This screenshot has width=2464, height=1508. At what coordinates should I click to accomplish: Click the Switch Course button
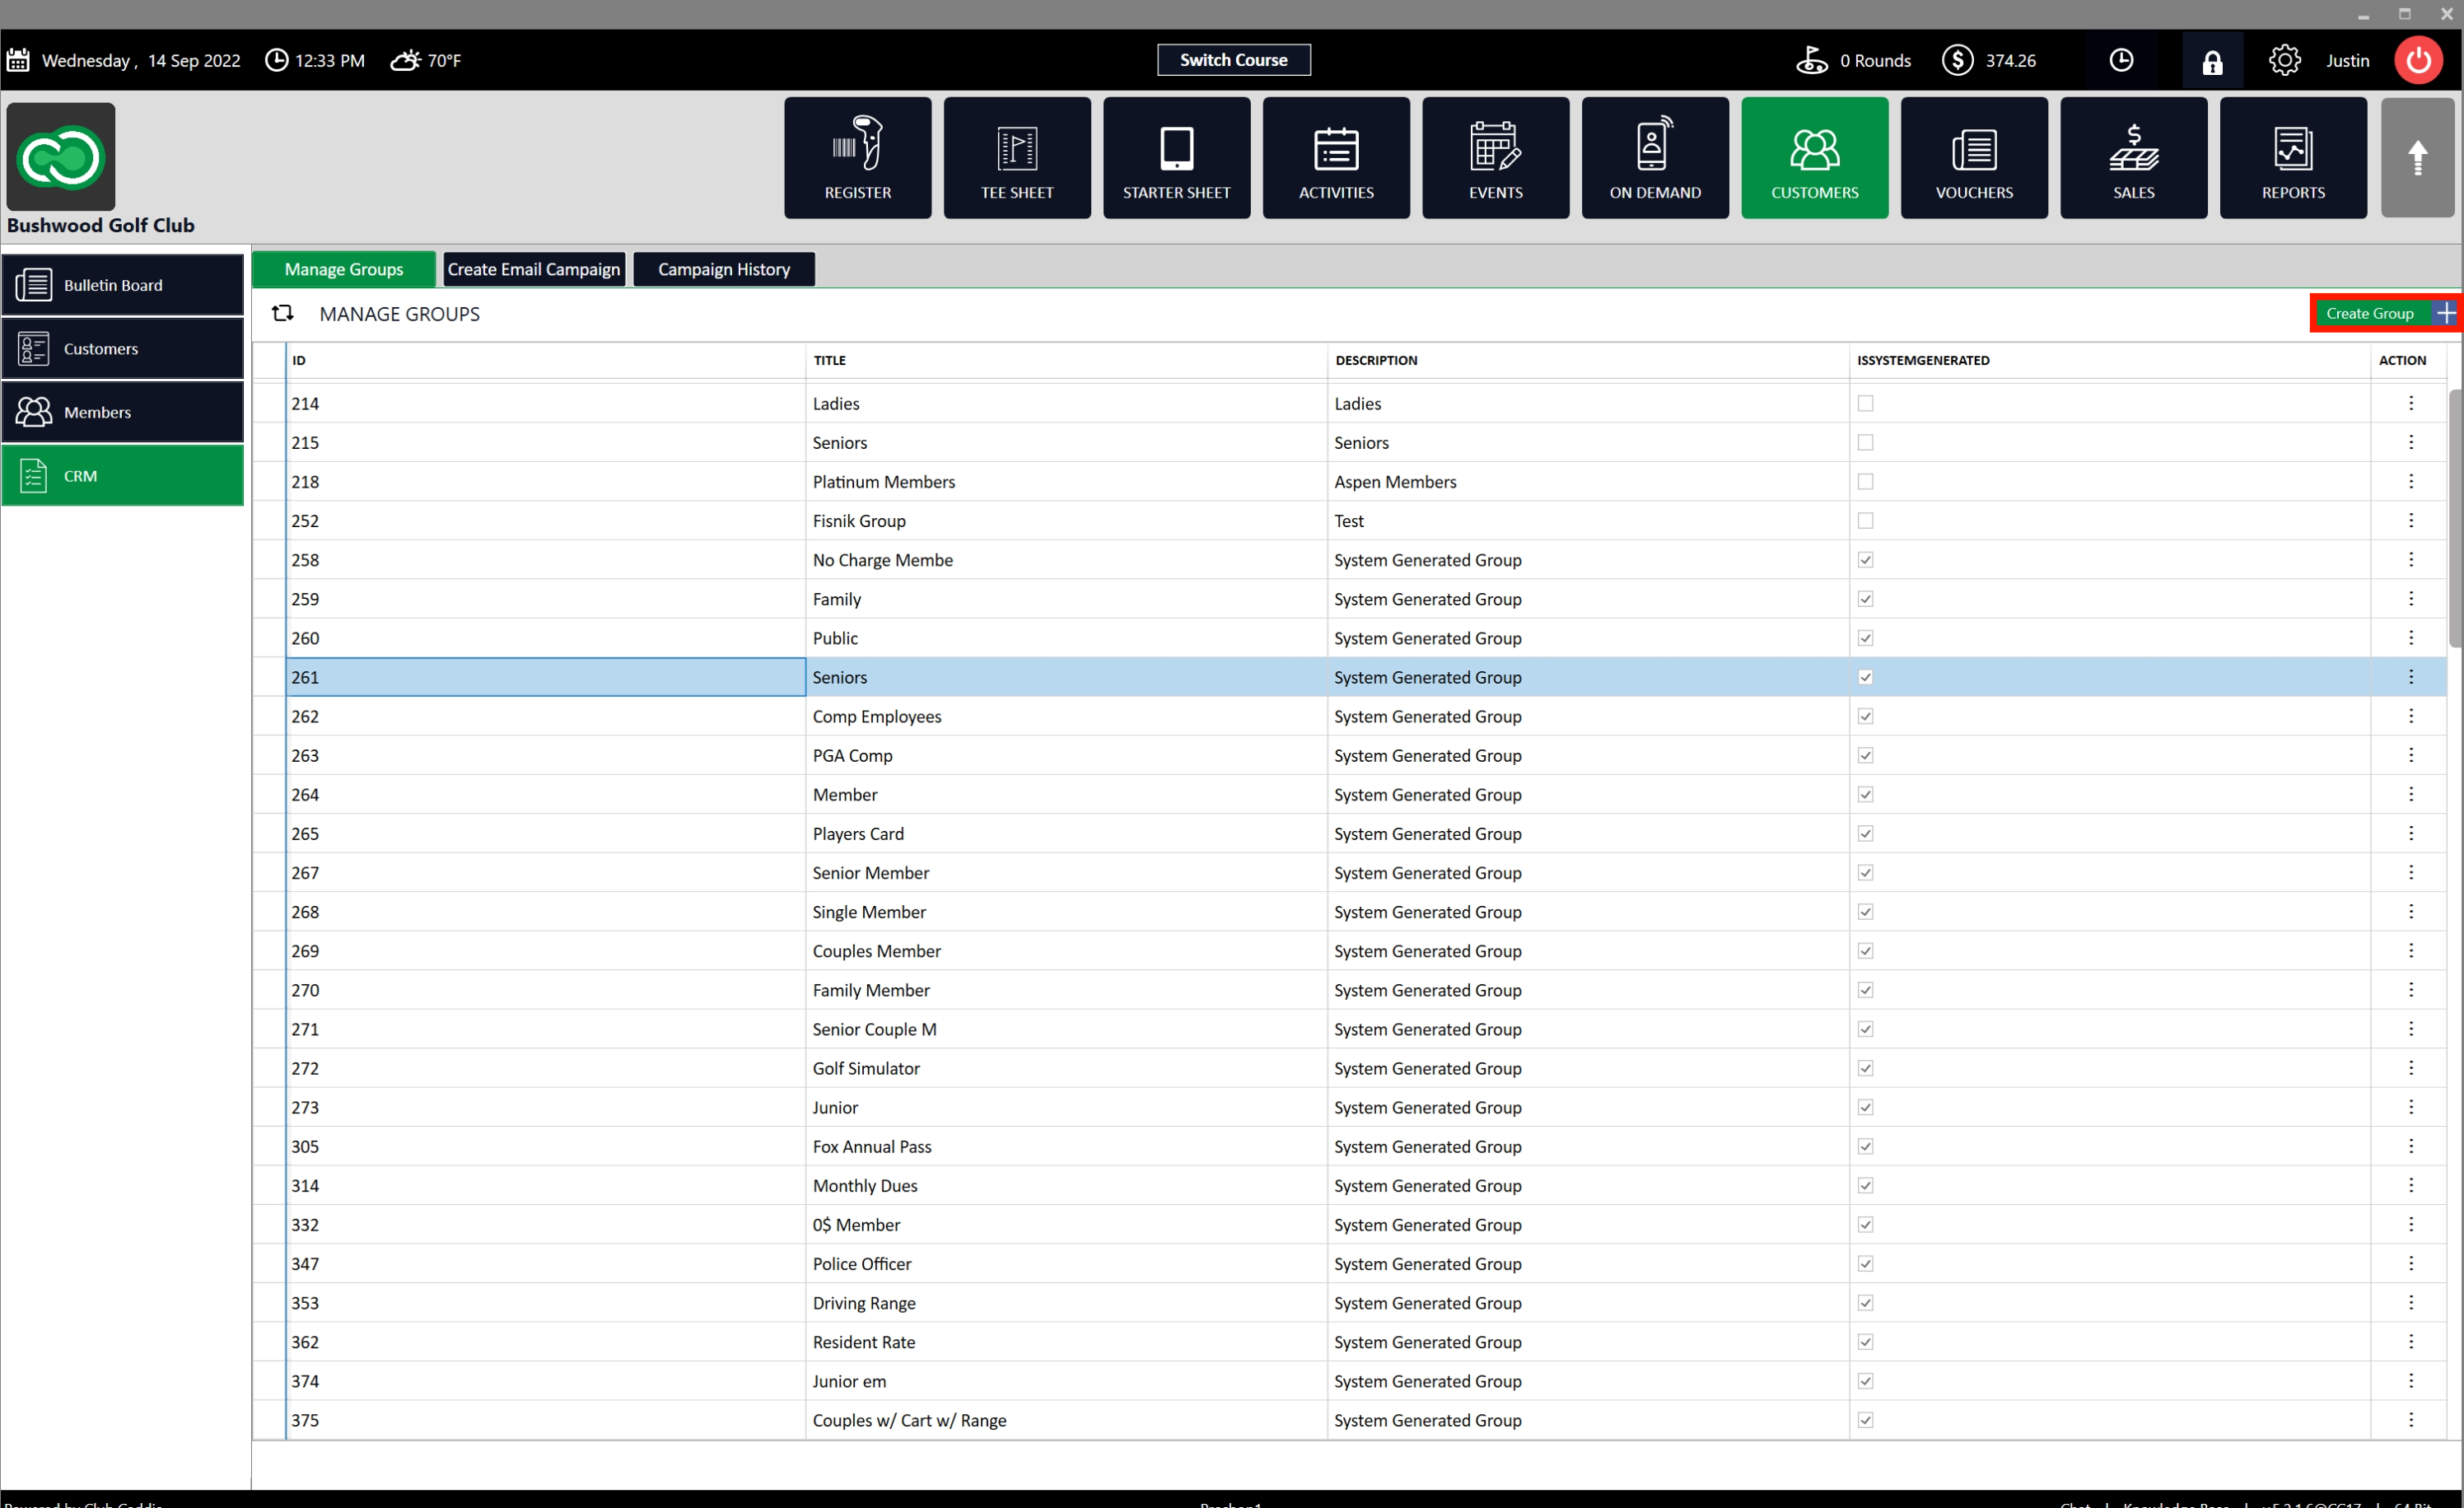click(1233, 60)
